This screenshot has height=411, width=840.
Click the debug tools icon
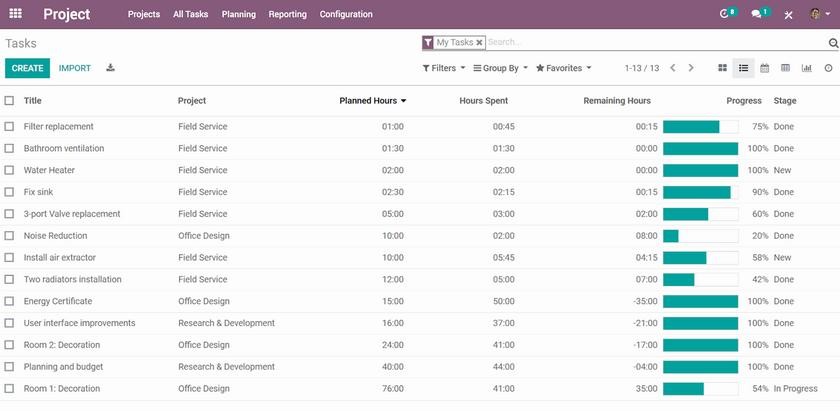[x=788, y=15]
